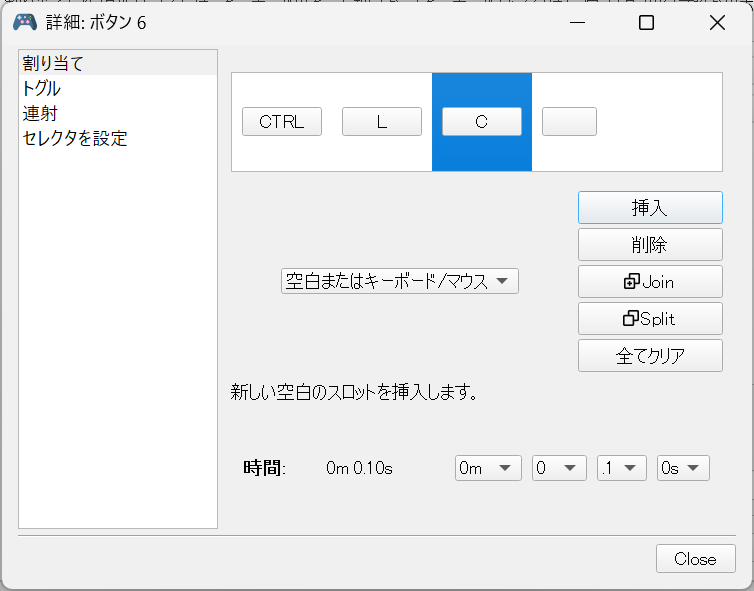Open セレクタを設定 in the list

pos(74,139)
